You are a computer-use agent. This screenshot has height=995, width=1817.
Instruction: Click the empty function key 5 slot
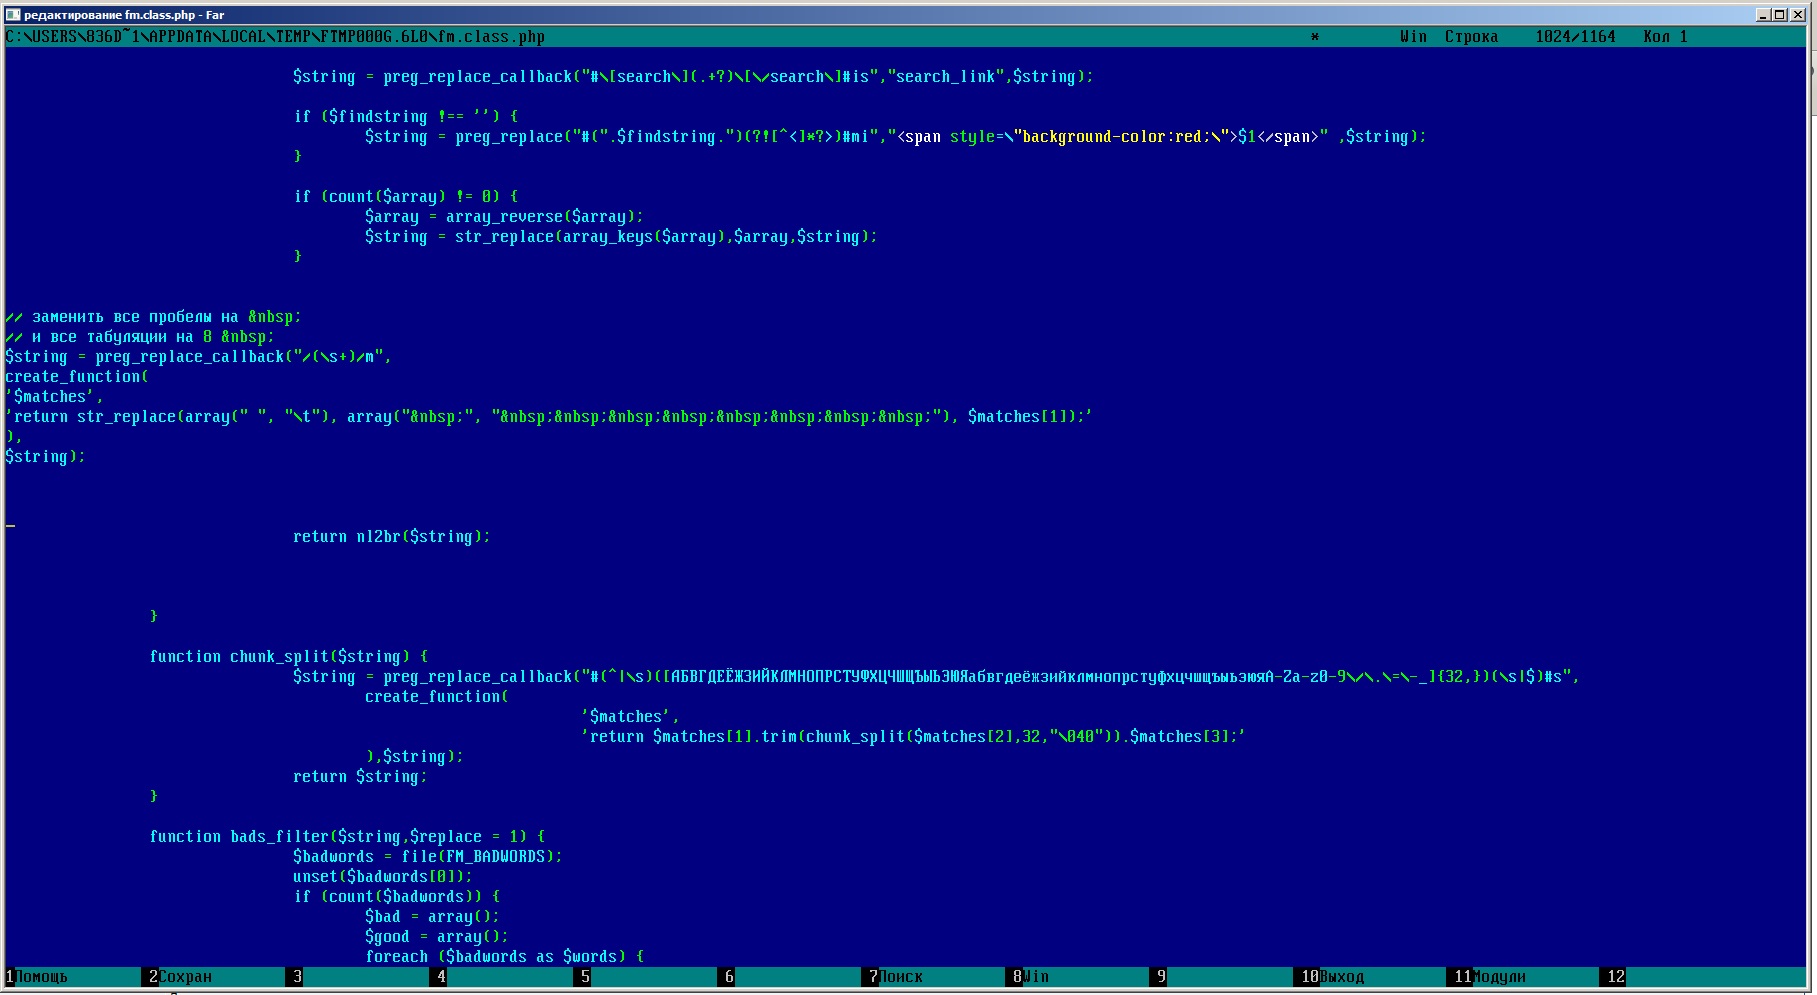tap(650, 976)
